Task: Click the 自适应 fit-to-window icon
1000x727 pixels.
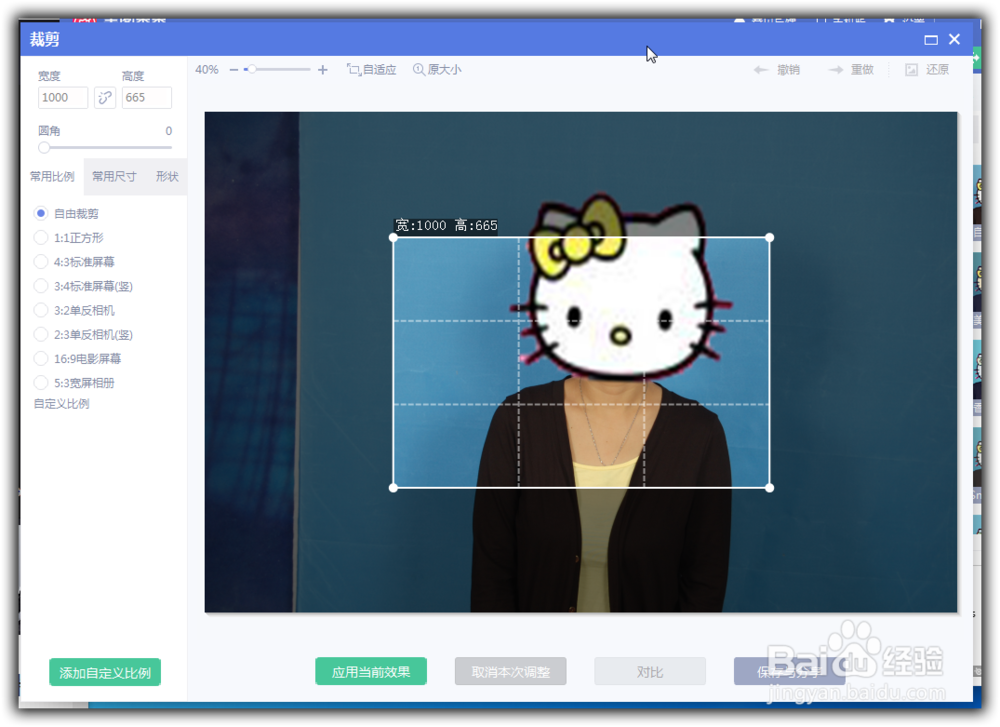Action: coord(354,70)
